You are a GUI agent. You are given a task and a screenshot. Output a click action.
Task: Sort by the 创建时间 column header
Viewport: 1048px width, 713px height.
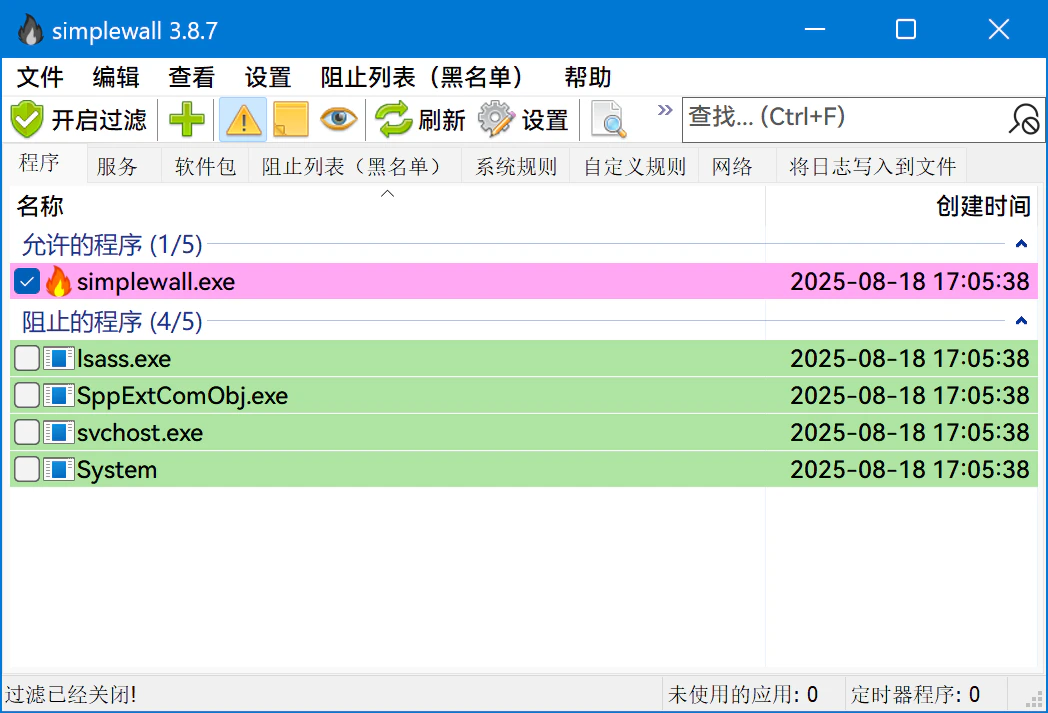(902, 206)
